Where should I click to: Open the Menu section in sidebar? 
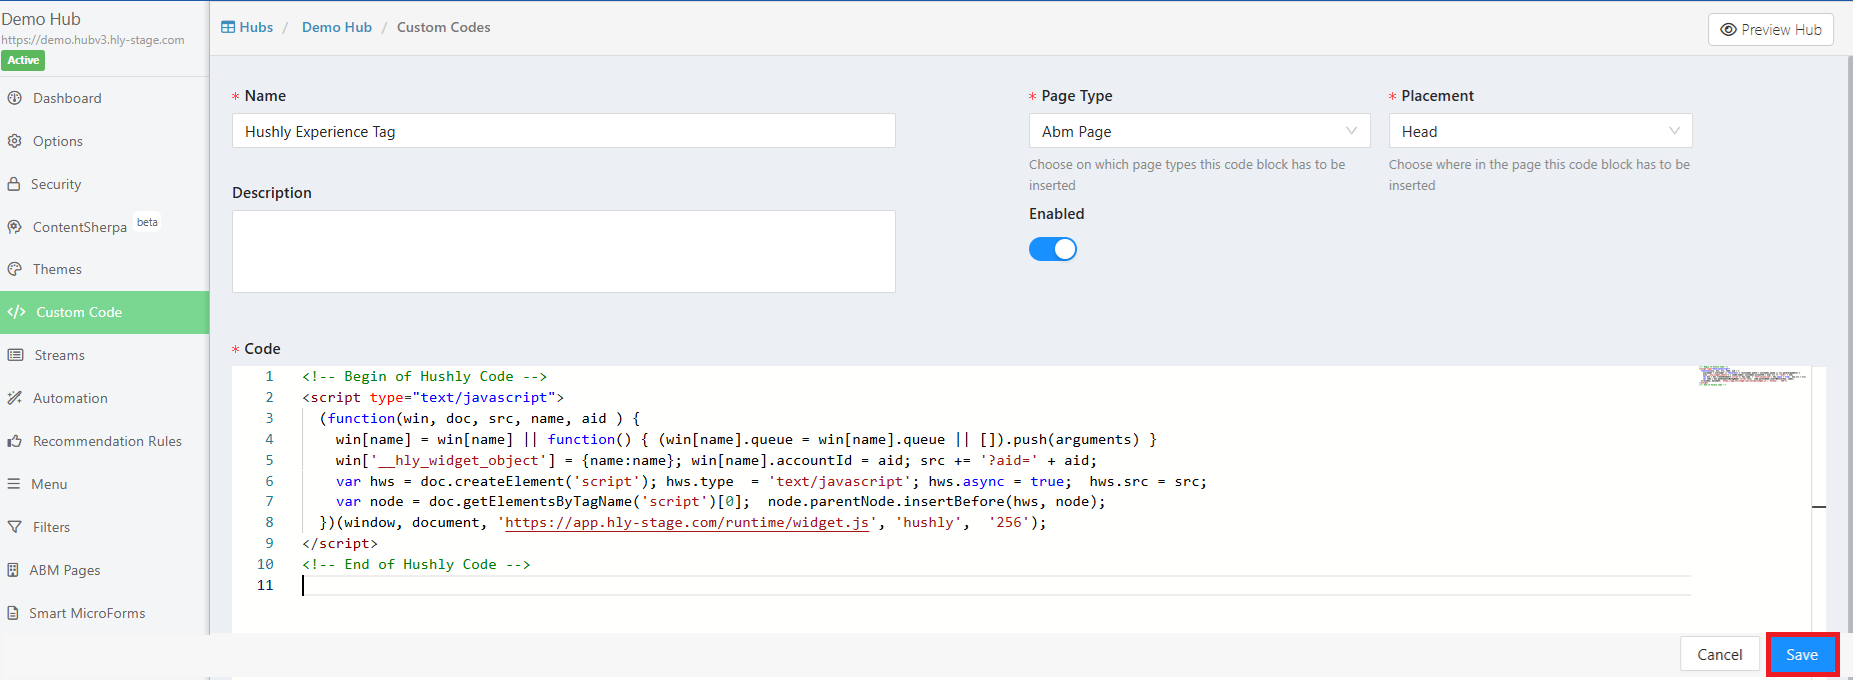tap(105, 484)
